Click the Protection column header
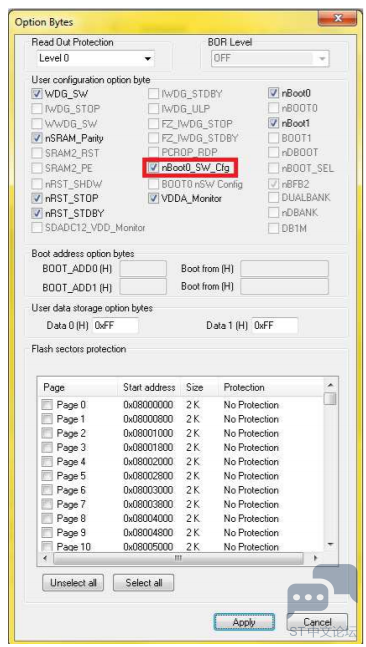This screenshot has width=366, height=647. [270, 387]
